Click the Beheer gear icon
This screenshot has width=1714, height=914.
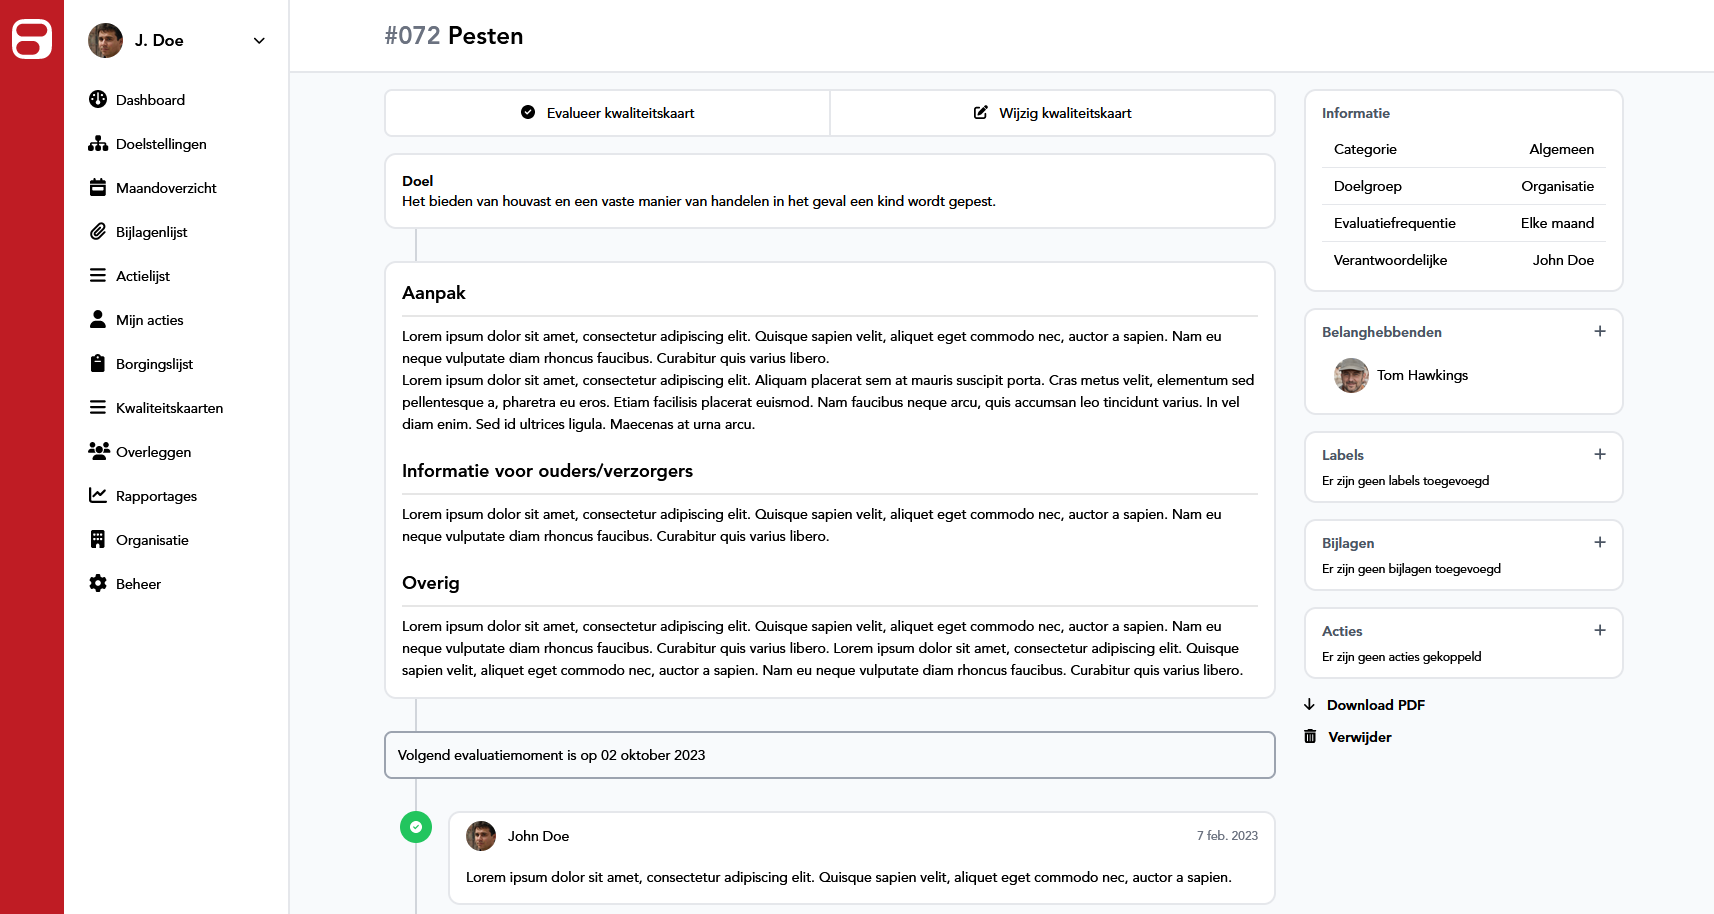pyautogui.click(x=98, y=584)
